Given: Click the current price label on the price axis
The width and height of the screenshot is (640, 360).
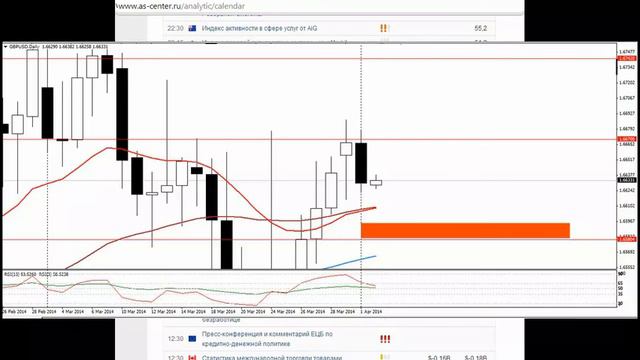Looking at the screenshot, I should [627, 180].
